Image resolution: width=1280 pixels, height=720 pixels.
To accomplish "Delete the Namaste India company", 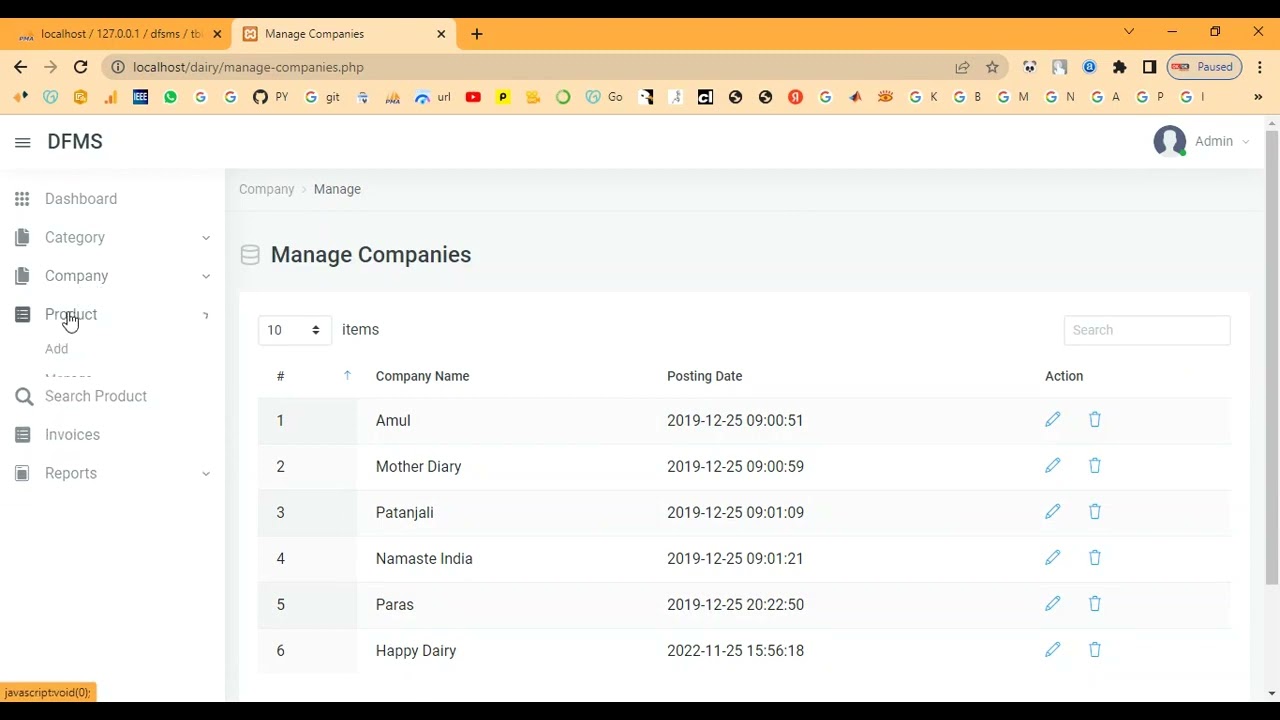I will pos(1094,558).
